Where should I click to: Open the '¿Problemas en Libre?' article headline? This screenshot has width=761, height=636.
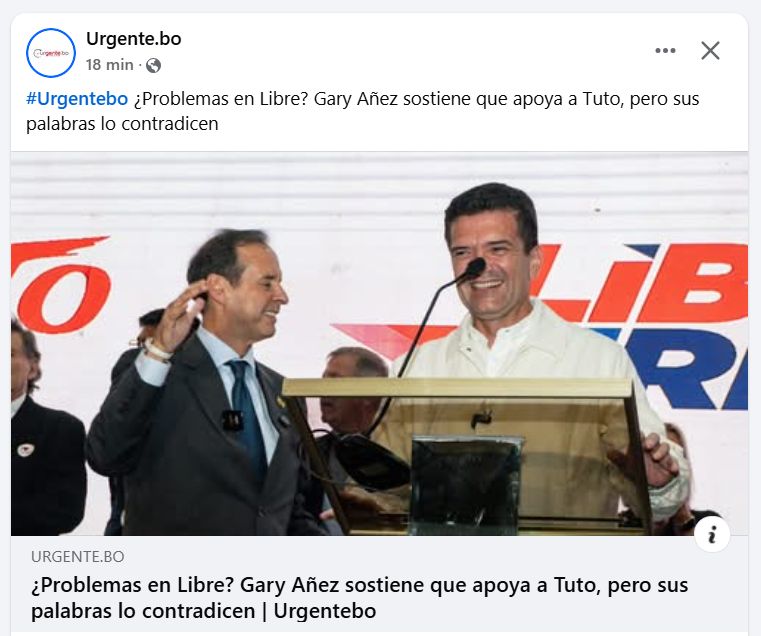click(x=359, y=598)
